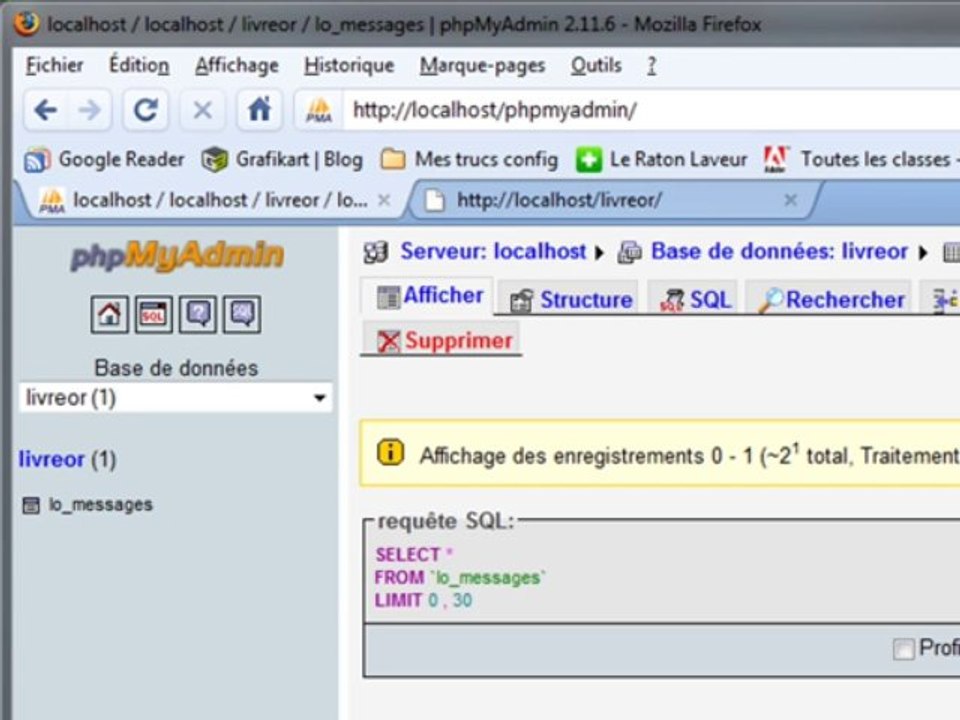Open the Marque-pages menu
This screenshot has height=720, width=960.
coord(482,65)
